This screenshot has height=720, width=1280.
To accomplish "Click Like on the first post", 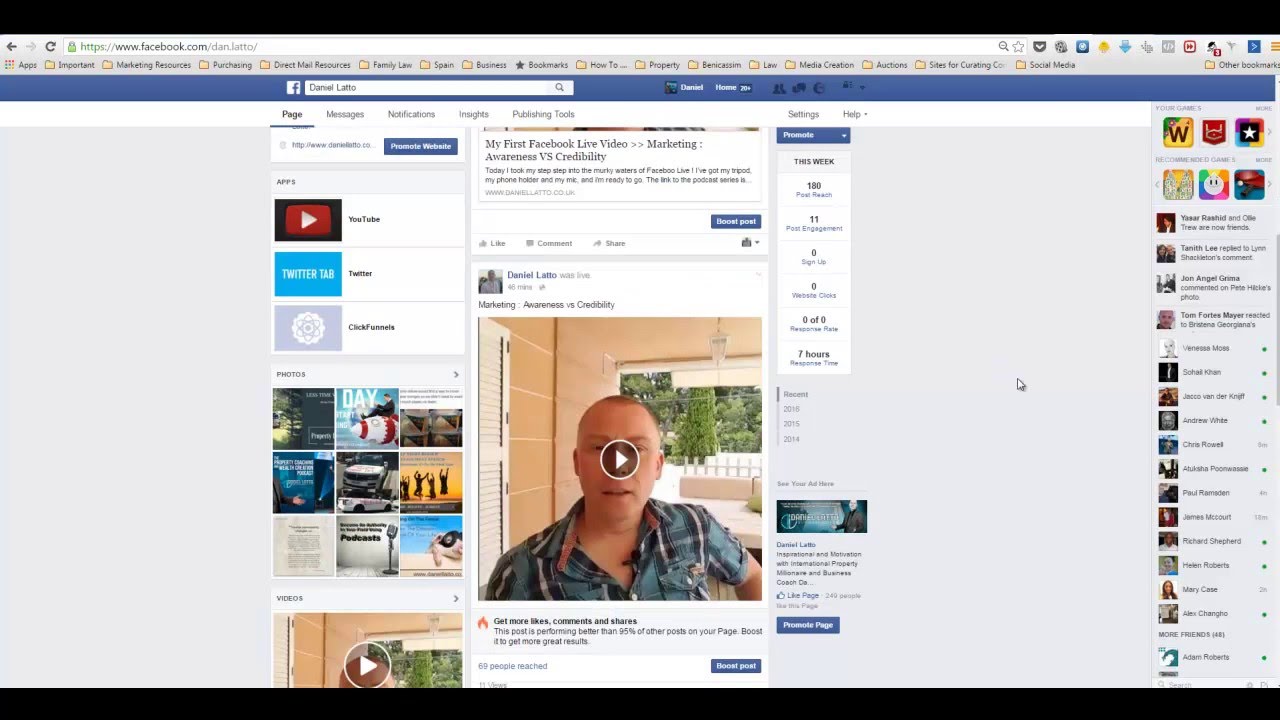I will (491, 243).
